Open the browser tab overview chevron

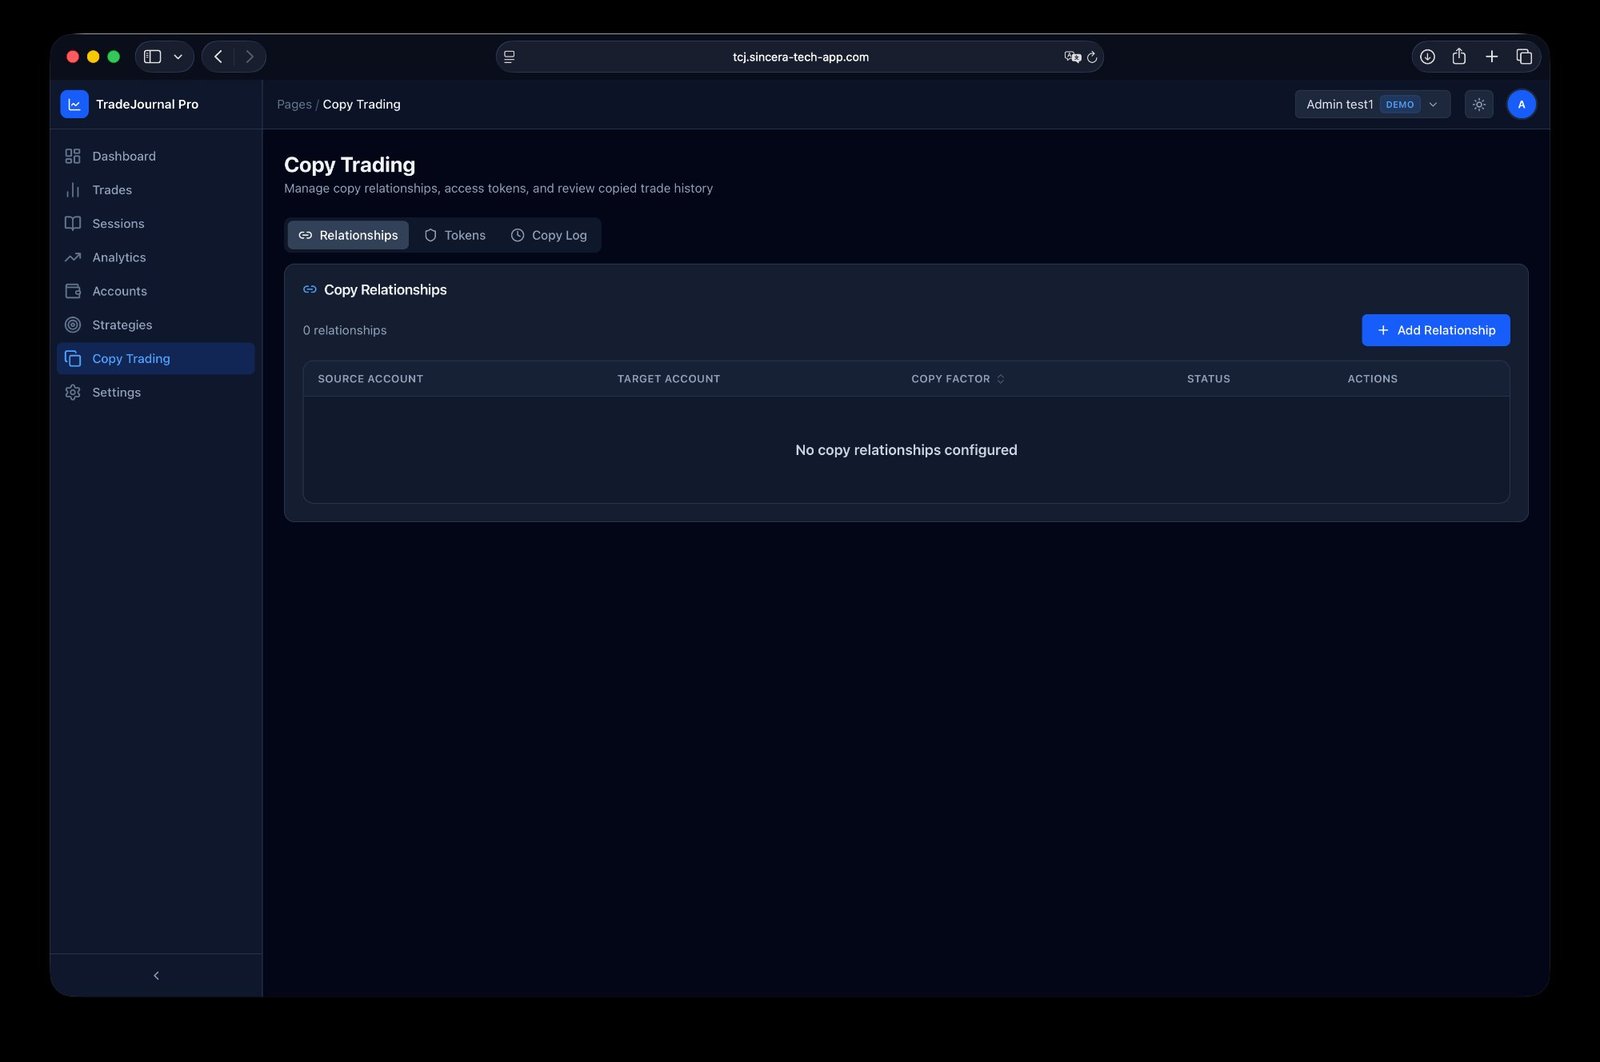(1523, 57)
